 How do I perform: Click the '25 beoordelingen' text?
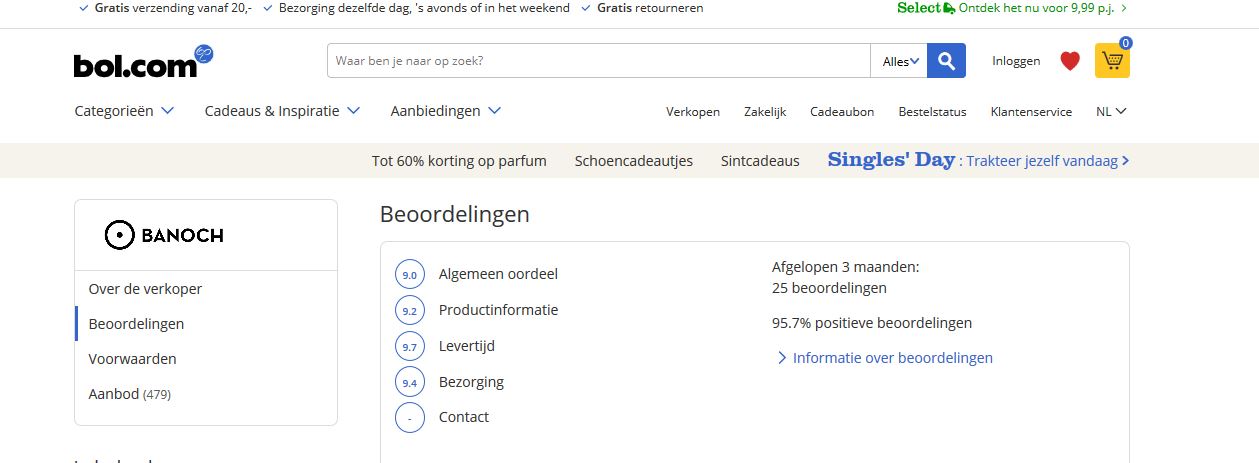829,288
